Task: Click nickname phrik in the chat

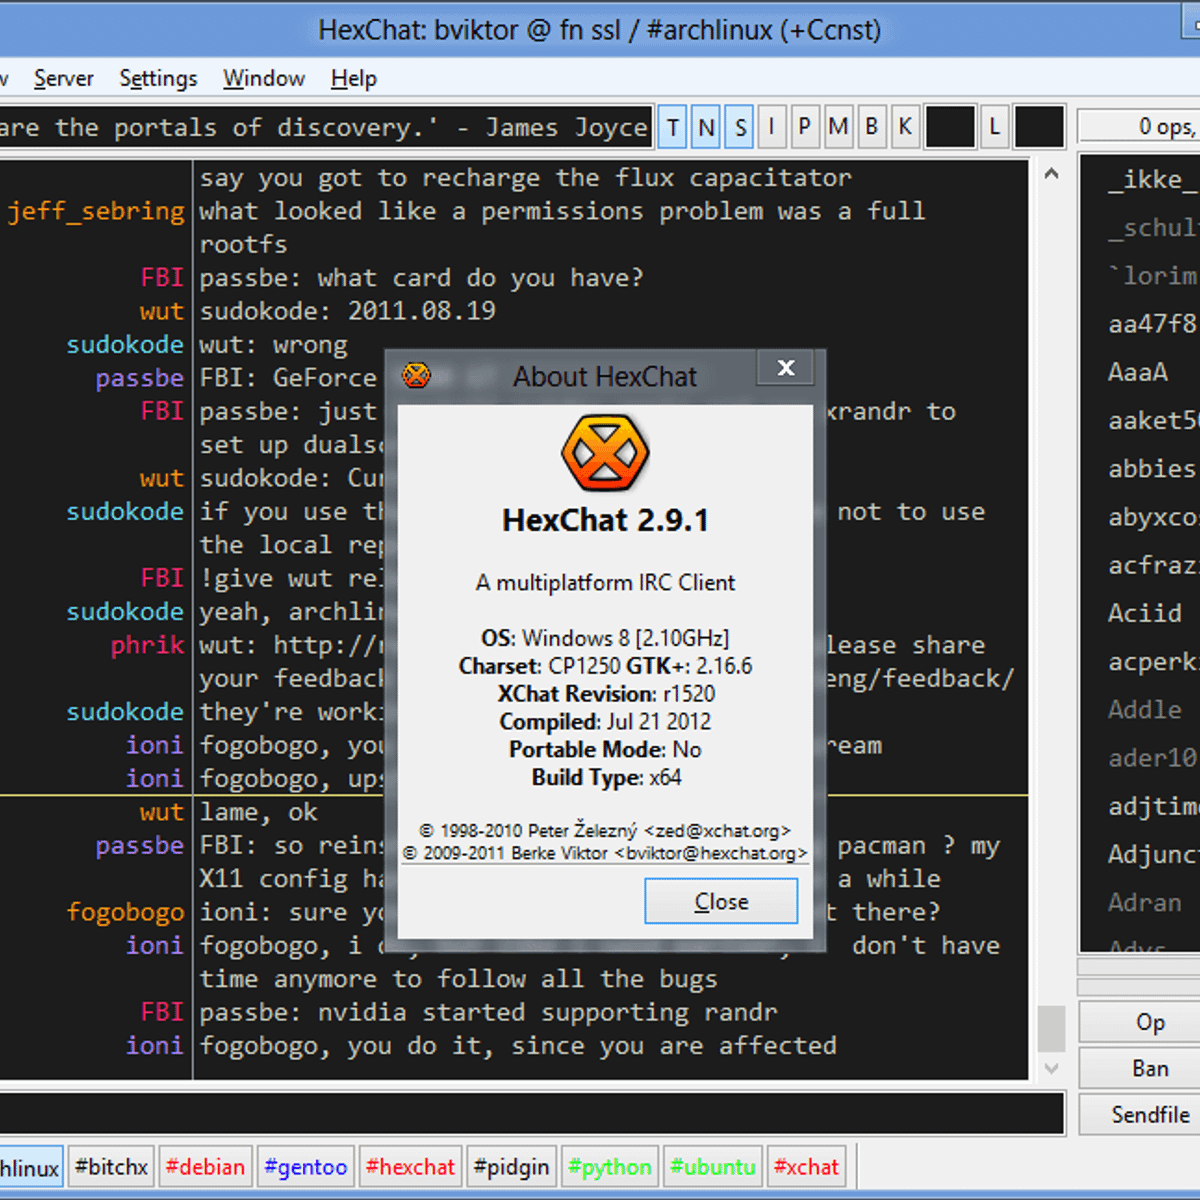Action: coord(147,645)
